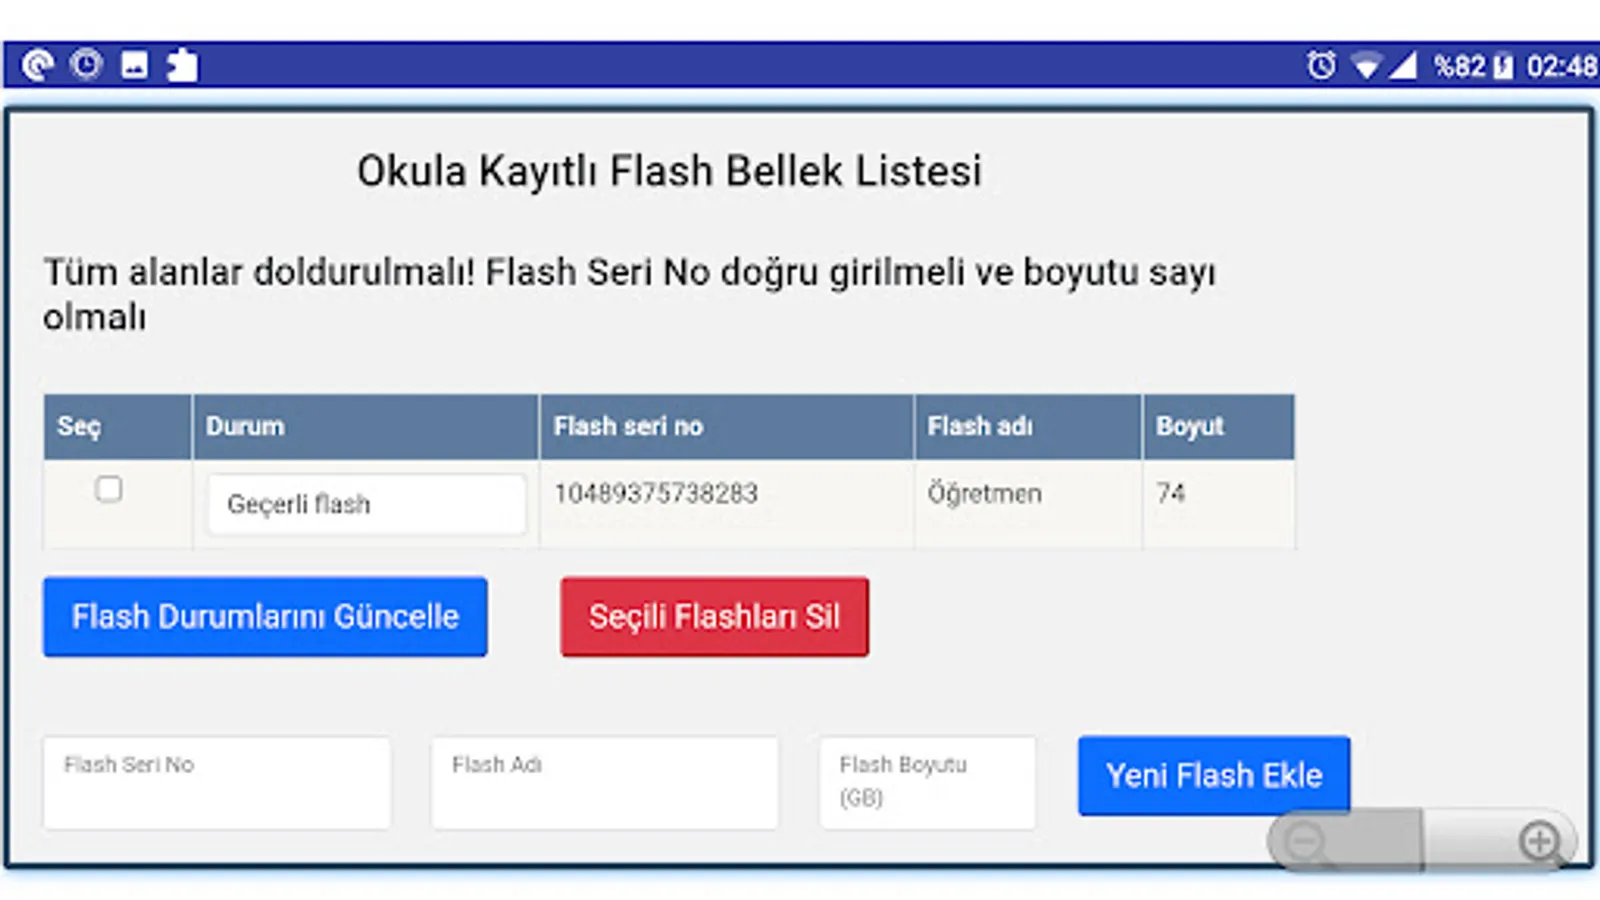Click the zoom out magnifier icon
Viewport: 1600px width, 900px height.
(x=1306, y=842)
